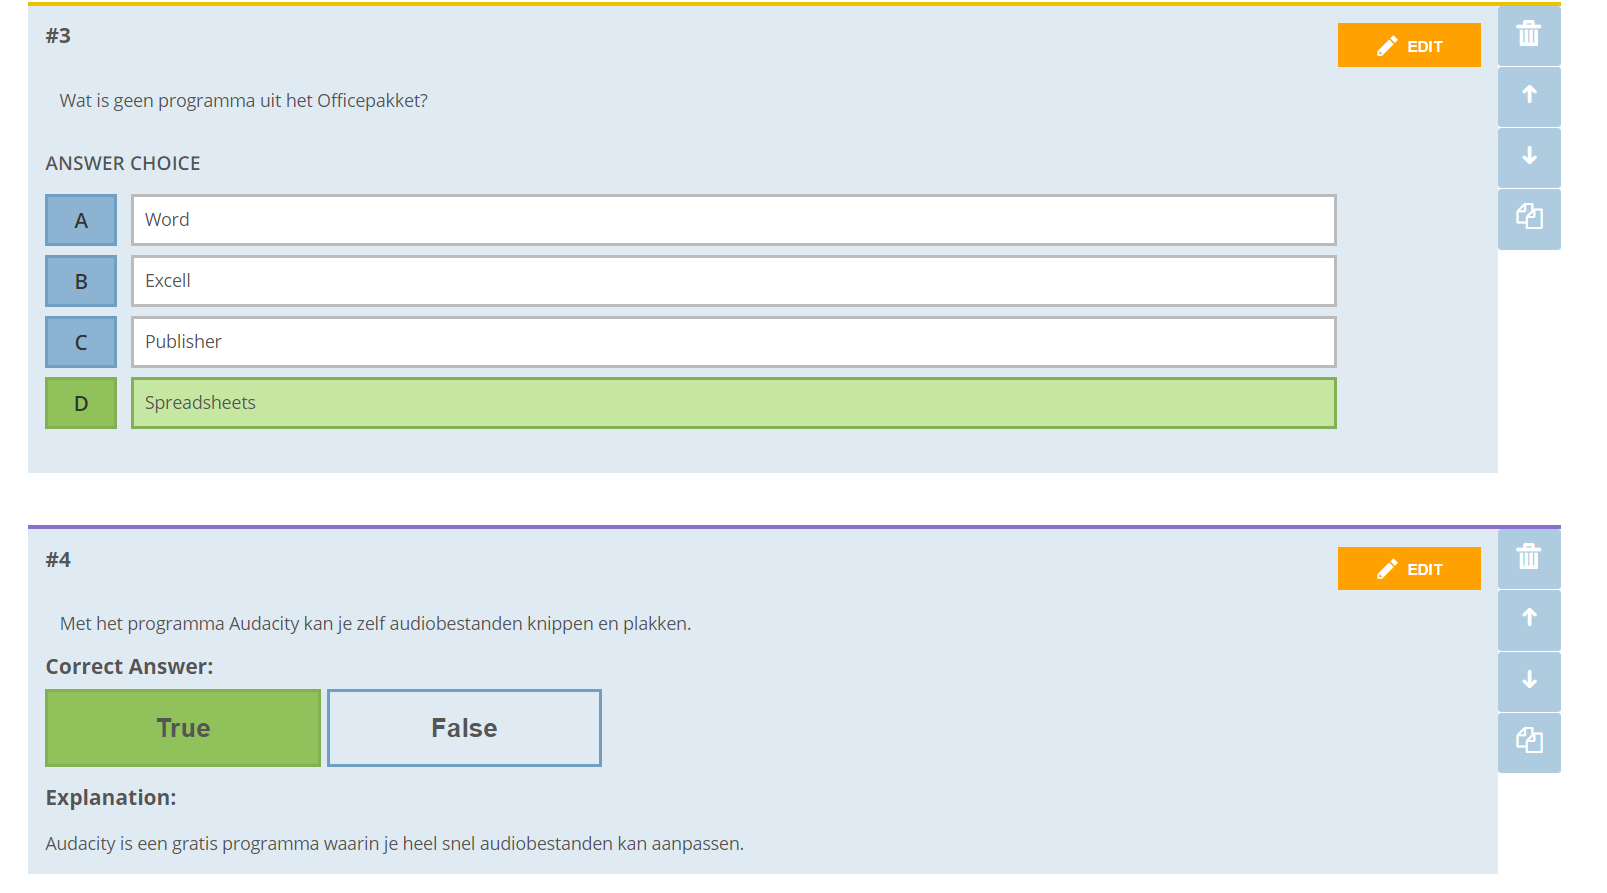The width and height of the screenshot is (1607, 893).
Task: Edit question #3
Action: click(1409, 45)
